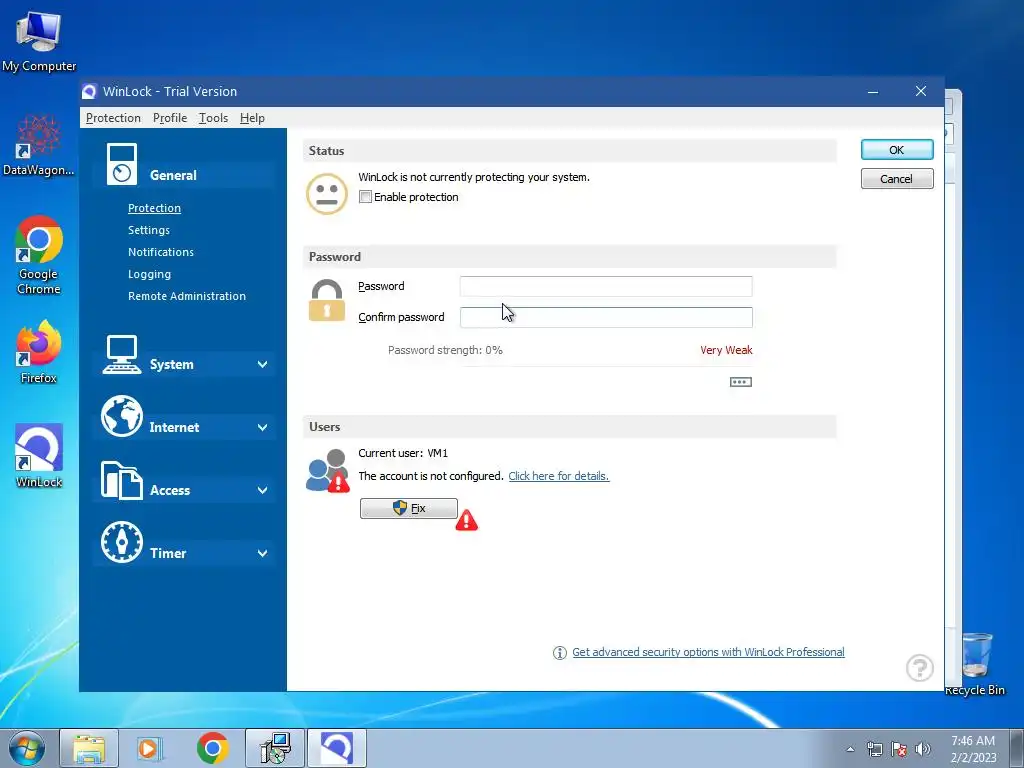Open DataWagon desktop shortcut
The width and height of the screenshot is (1024, 768).
[39, 145]
